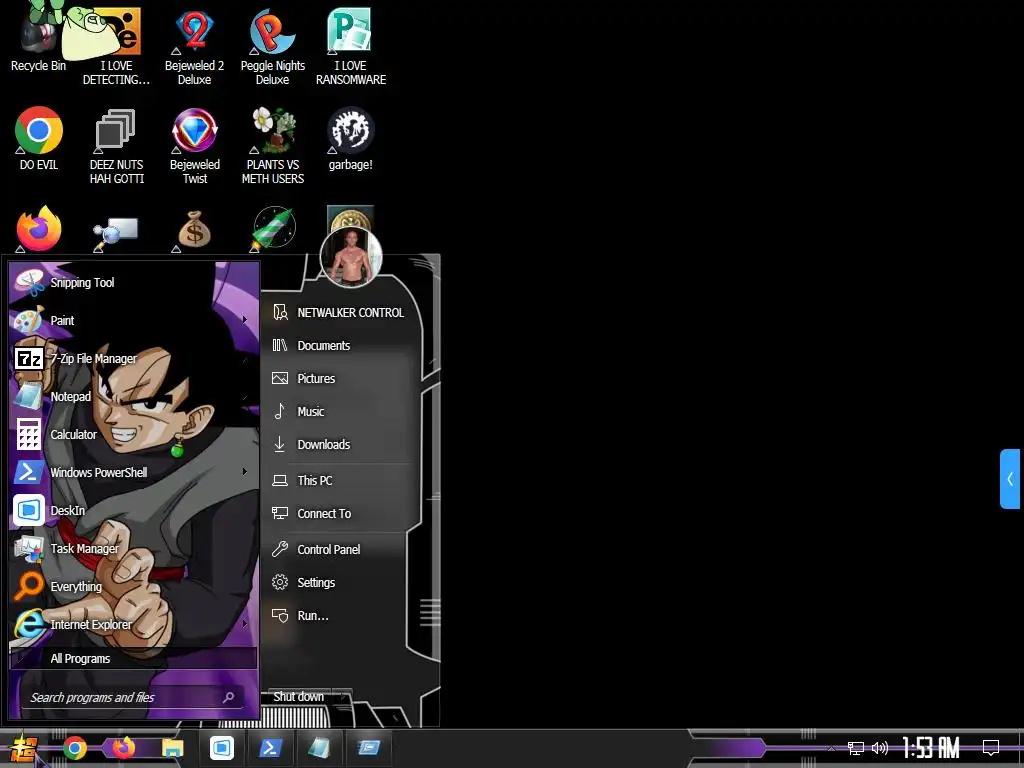
Task: Open Firefox from the taskbar
Action: (123, 748)
